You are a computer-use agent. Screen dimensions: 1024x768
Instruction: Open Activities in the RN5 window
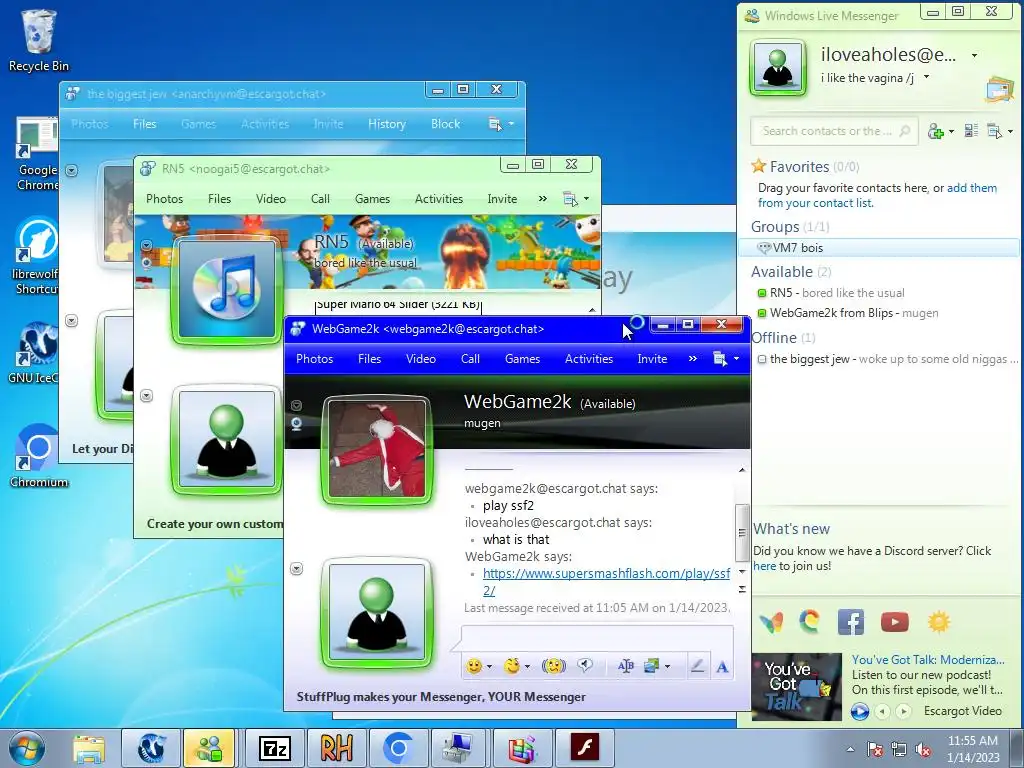coord(439,199)
